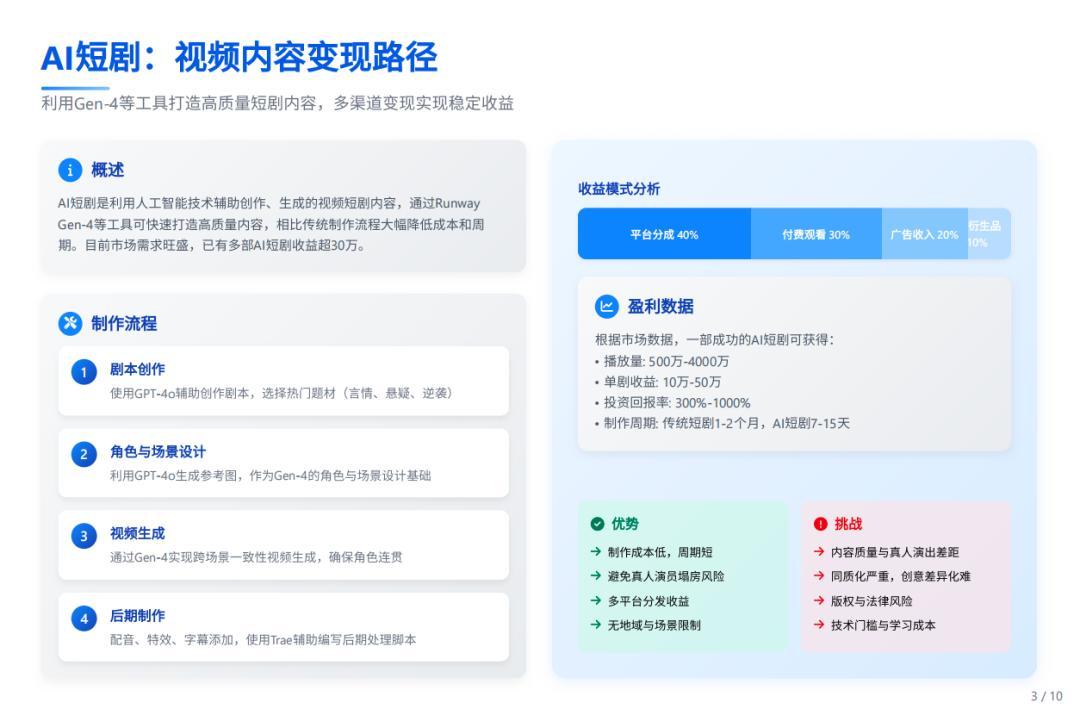Screen dimensions: 1080x715
Task: Click the 概述 heading
Action: point(107,169)
